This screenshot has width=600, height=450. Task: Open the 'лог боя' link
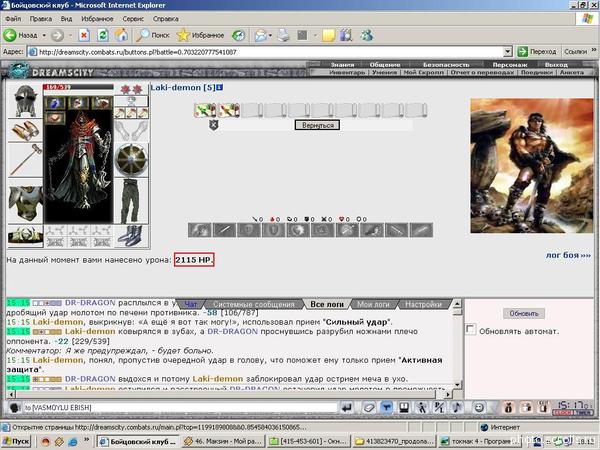click(x=568, y=255)
